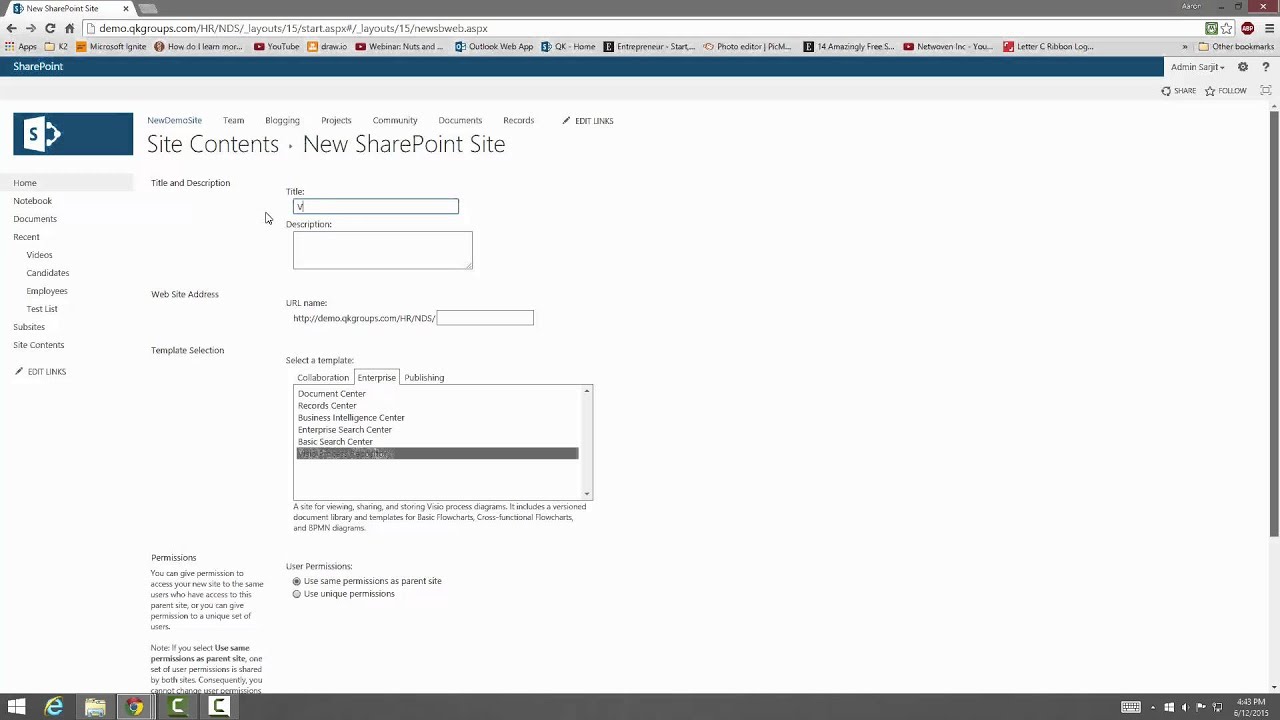Open the K2 bookmarks folder
The height and width of the screenshot is (720, 1280).
[55, 46]
